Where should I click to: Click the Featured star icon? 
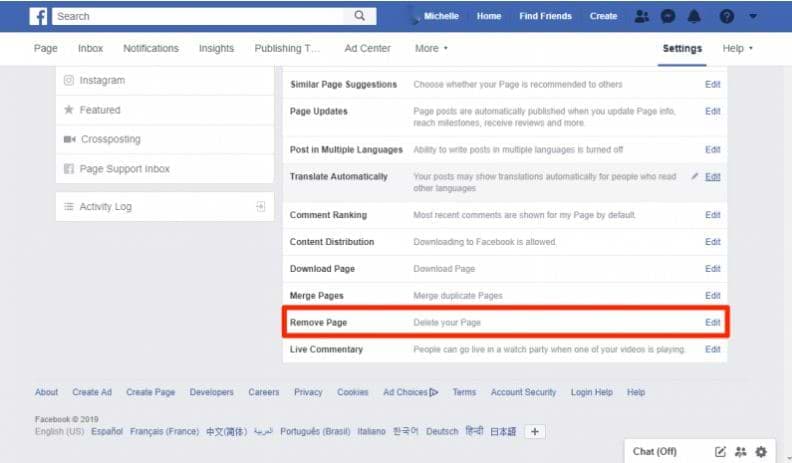[x=69, y=110]
